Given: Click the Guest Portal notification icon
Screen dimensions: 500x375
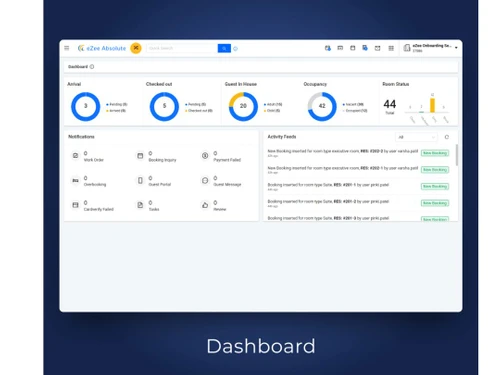Looking at the screenshot, I should click(140, 180).
